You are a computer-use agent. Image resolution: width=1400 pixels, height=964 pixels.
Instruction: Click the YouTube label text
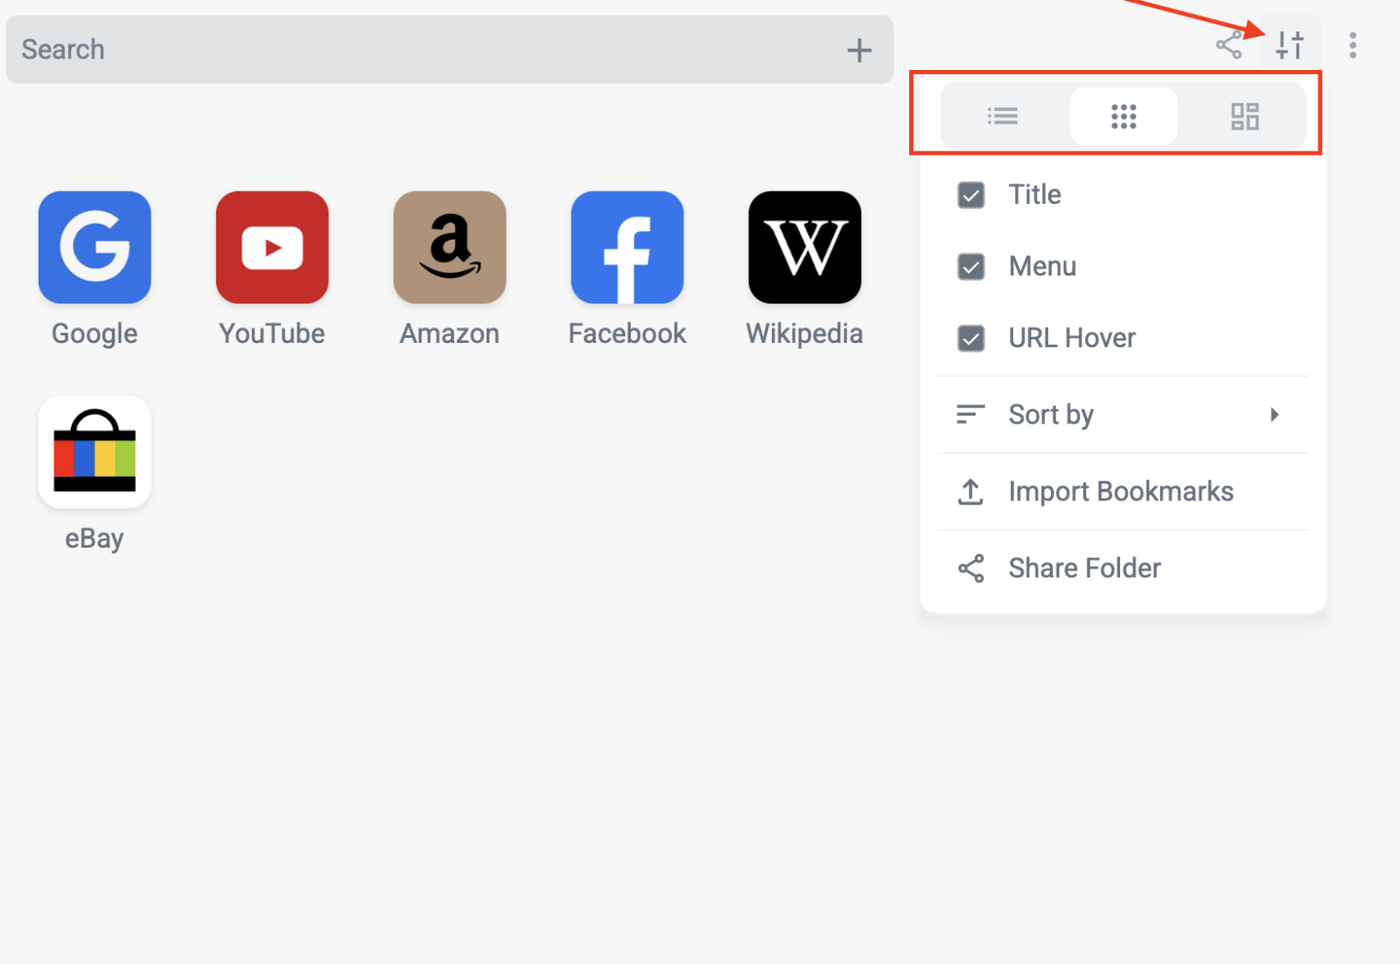click(x=272, y=333)
